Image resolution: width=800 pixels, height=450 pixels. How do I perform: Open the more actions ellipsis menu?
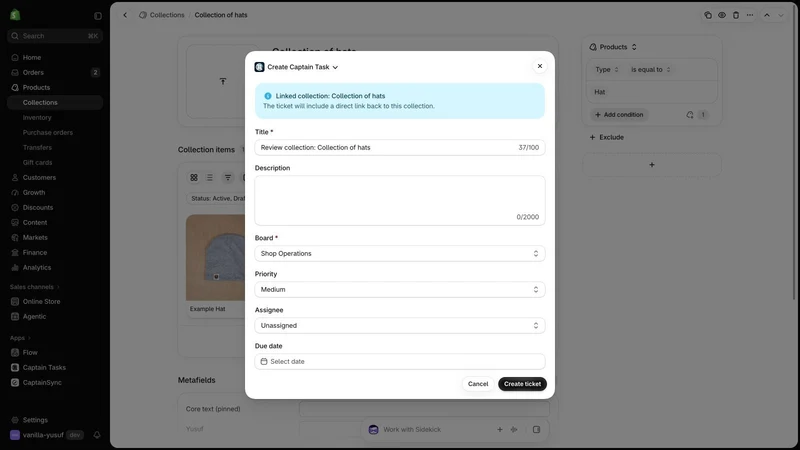750,15
